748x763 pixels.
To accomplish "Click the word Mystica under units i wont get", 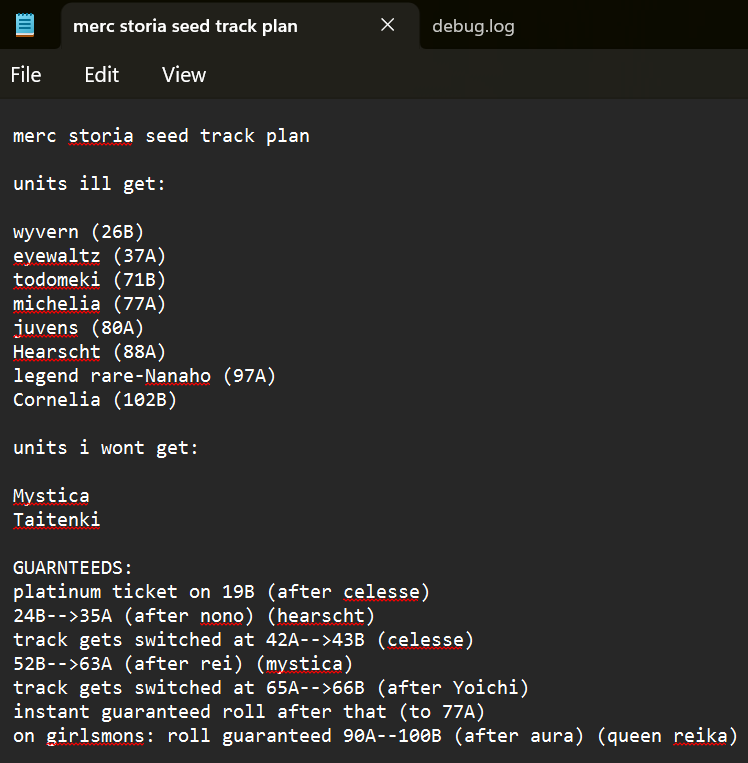I will (51, 496).
